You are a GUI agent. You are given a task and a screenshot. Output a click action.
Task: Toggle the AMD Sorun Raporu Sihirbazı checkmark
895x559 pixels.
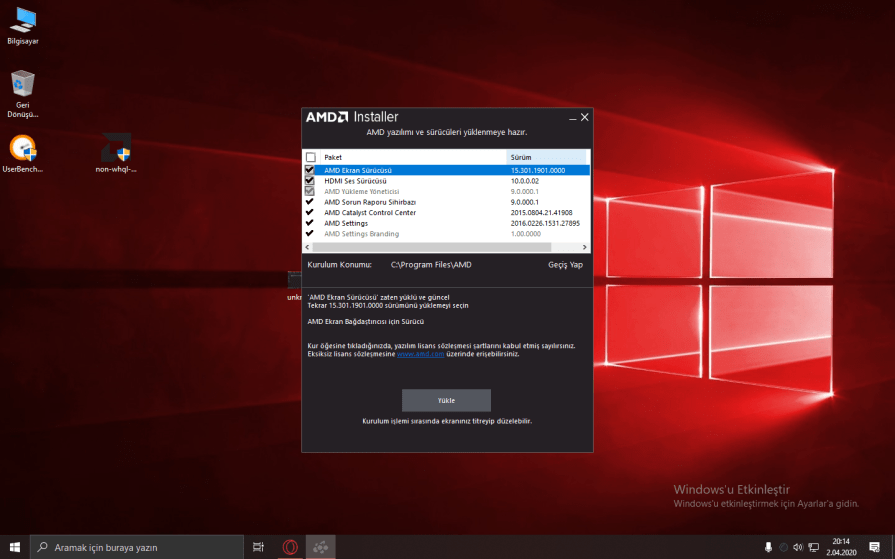(309, 202)
